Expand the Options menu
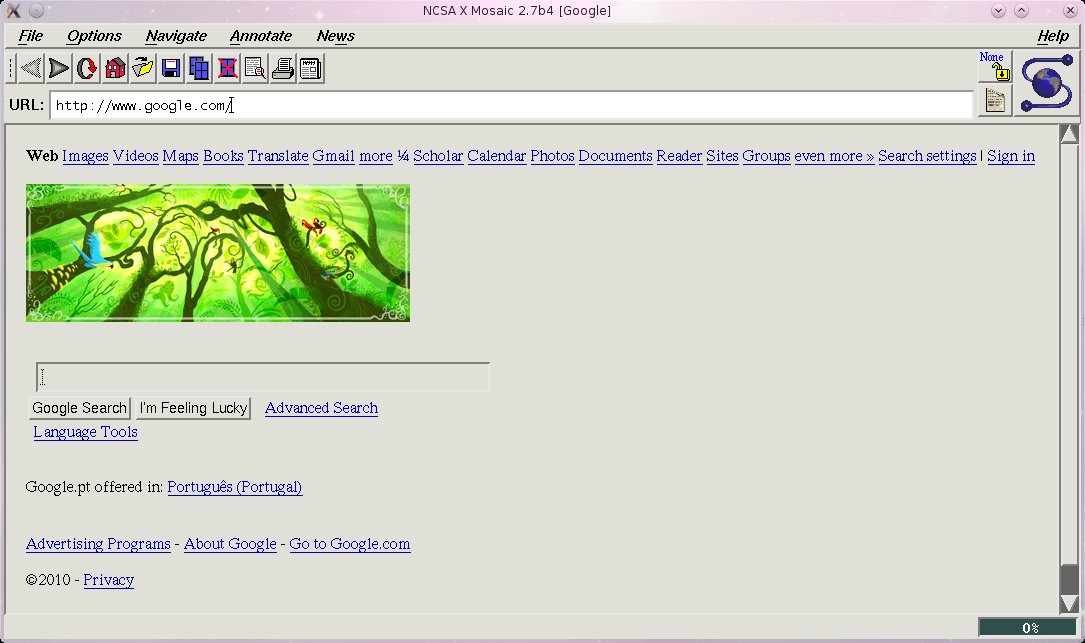Image resolution: width=1085 pixels, height=643 pixels. 94,36
